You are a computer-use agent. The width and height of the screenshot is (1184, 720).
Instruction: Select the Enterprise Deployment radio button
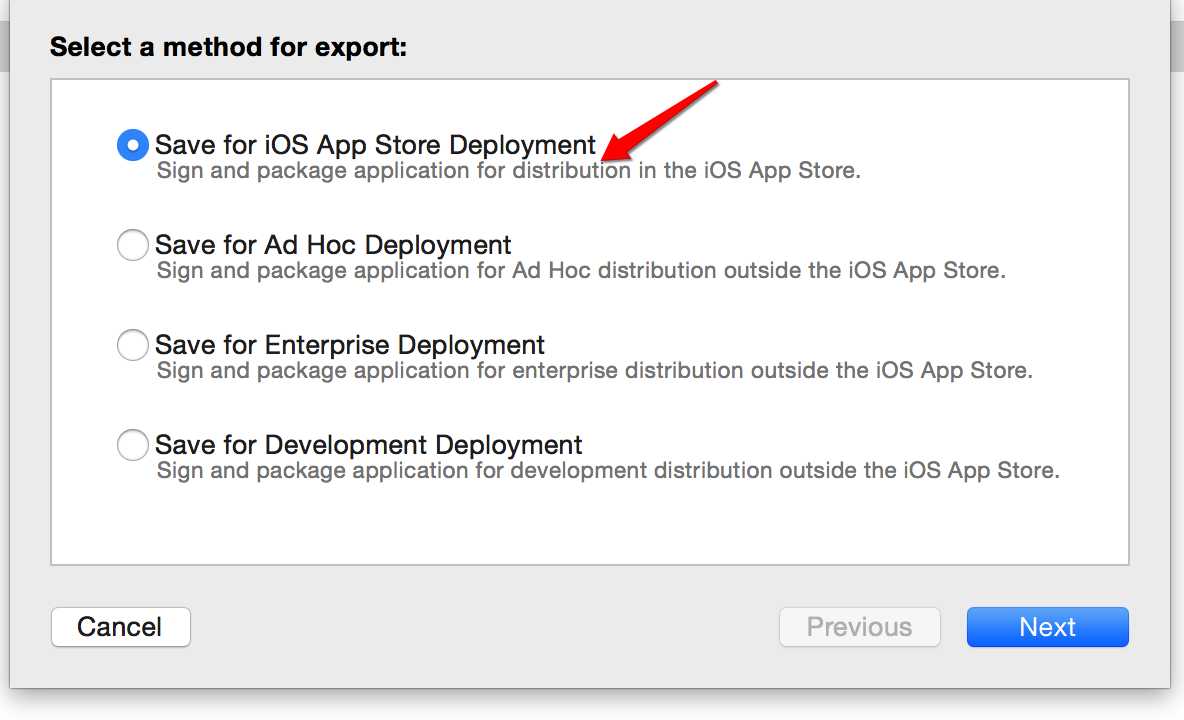[x=132, y=345]
